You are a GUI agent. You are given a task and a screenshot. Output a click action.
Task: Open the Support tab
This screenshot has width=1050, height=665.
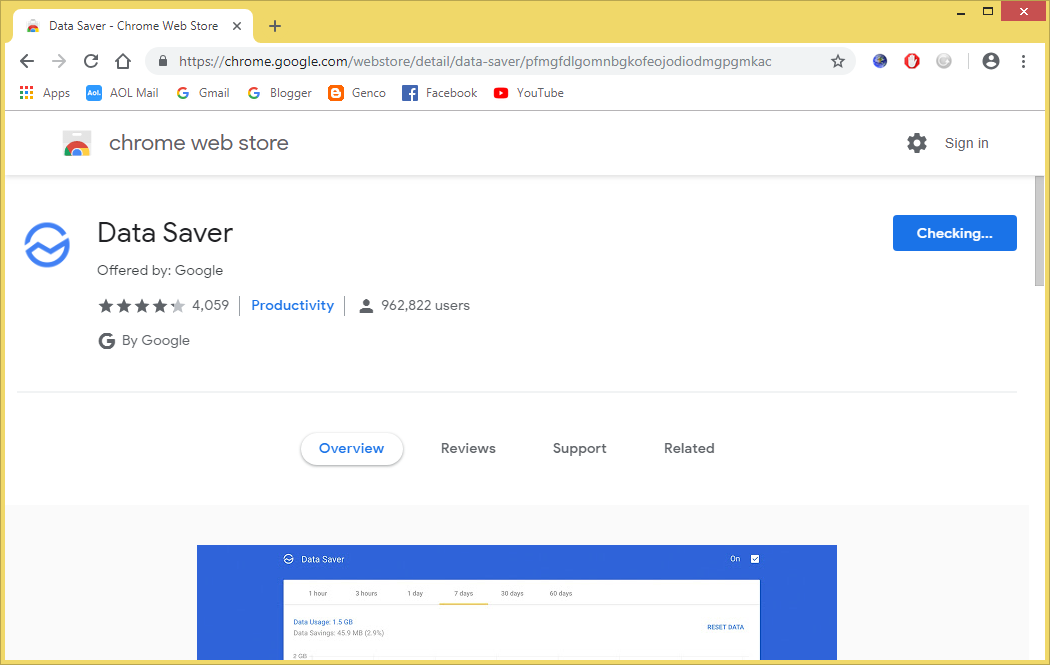click(x=579, y=448)
